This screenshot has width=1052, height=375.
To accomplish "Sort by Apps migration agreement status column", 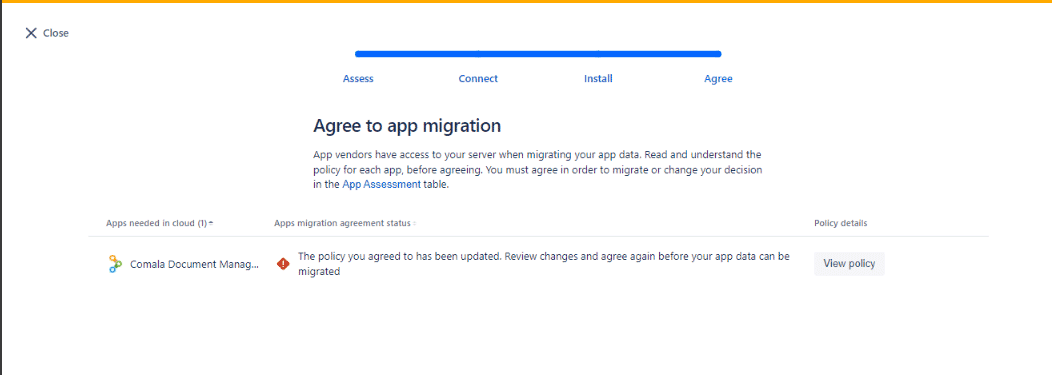I will (x=342, y=223).
